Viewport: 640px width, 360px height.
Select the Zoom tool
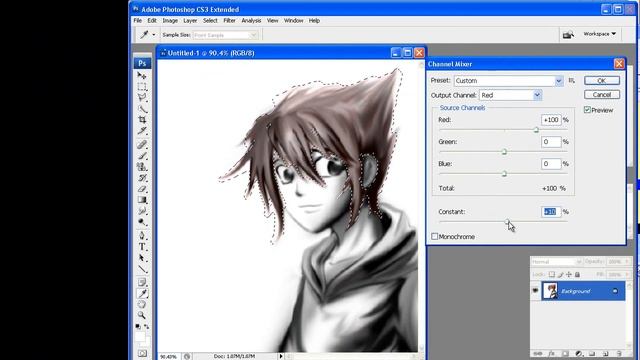(x=142, y=315)
